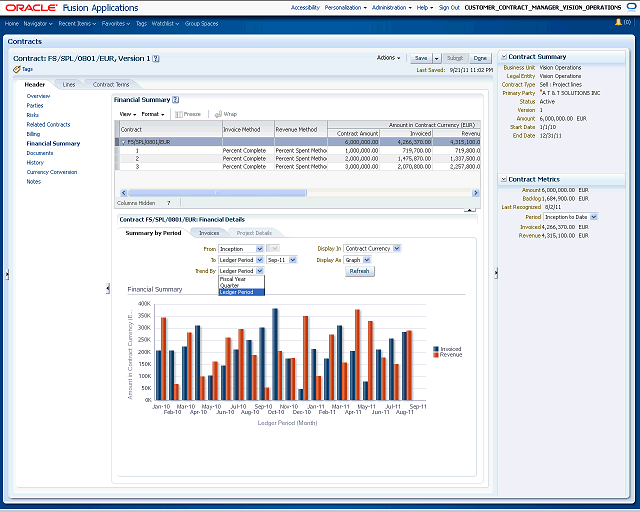Viewport: 640px width, 512px height.
Task: Click the Accessibility link
Action: (305, 8)
